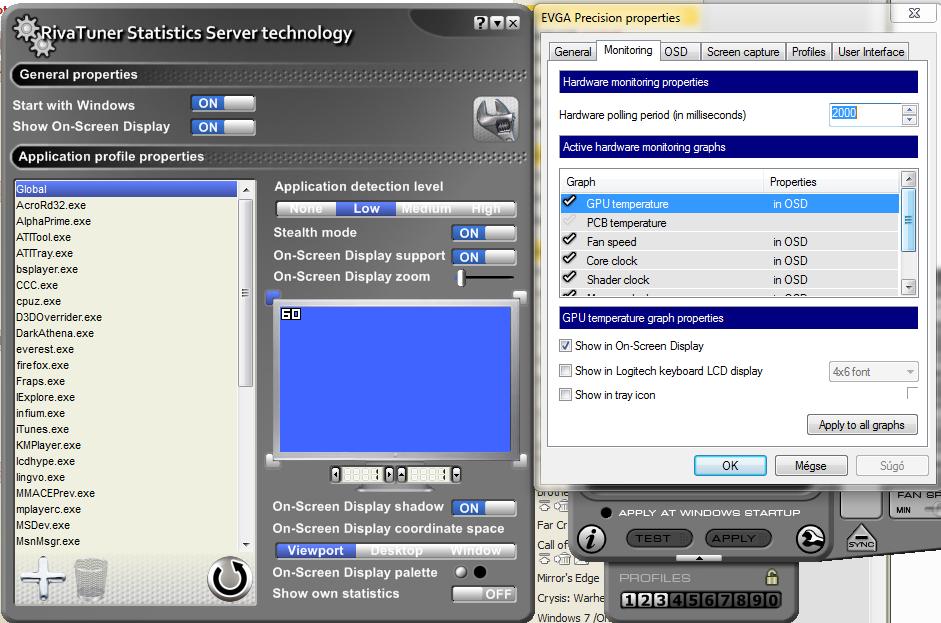Click the APPLY button in EVGA Precision

coord(739,538)
